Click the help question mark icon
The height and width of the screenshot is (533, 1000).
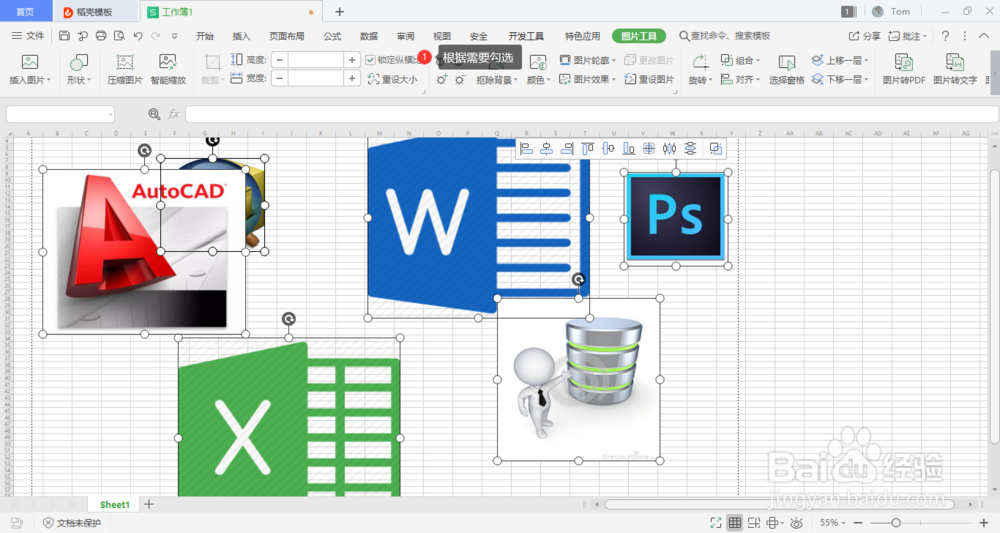coord(945,36)
